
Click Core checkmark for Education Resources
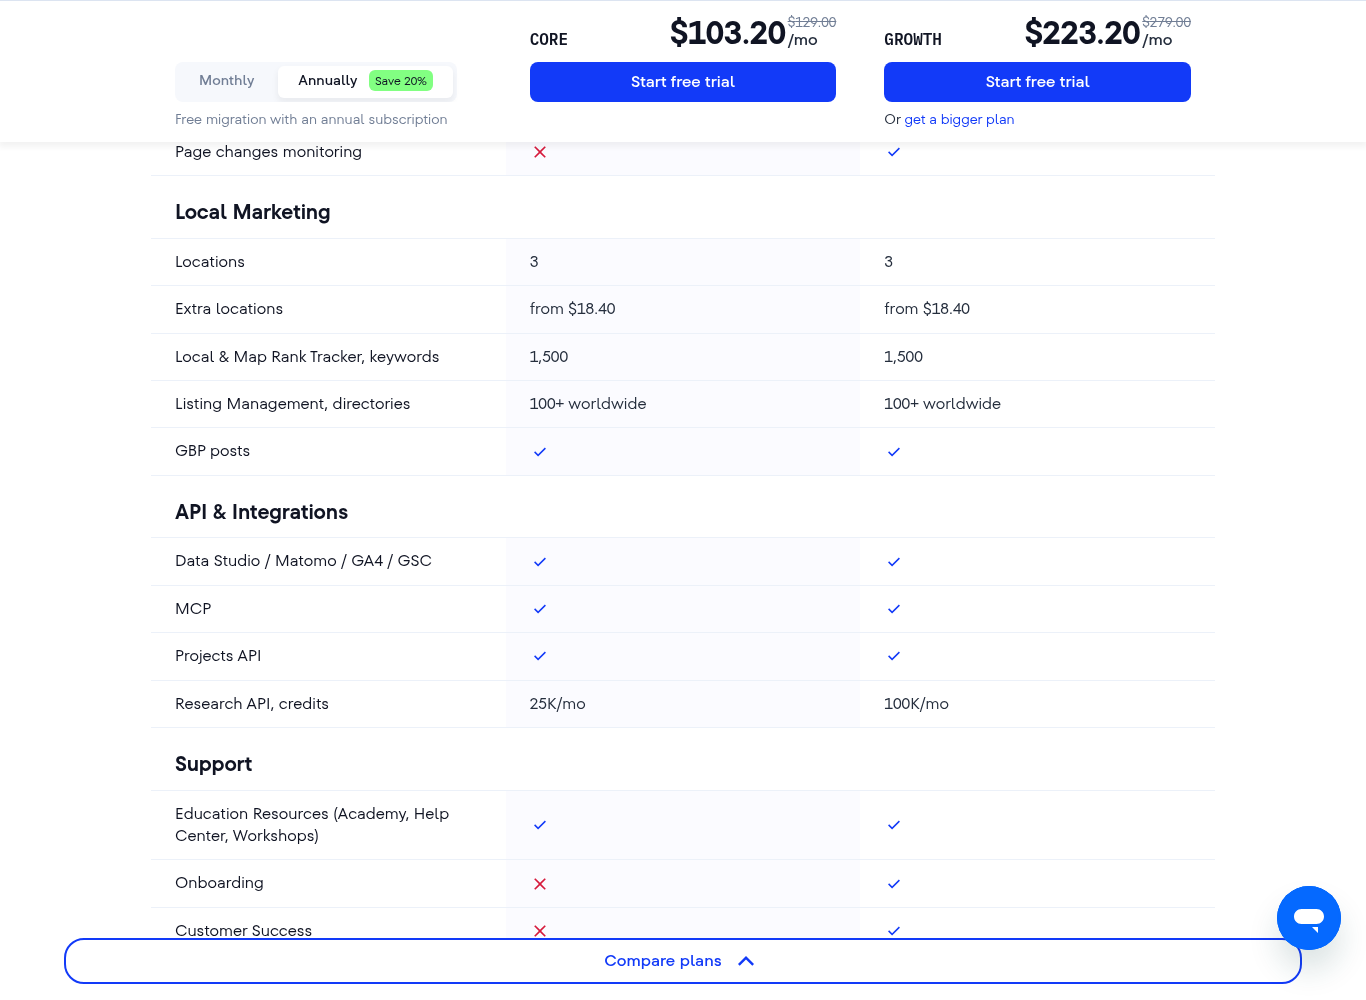[540, 825]
